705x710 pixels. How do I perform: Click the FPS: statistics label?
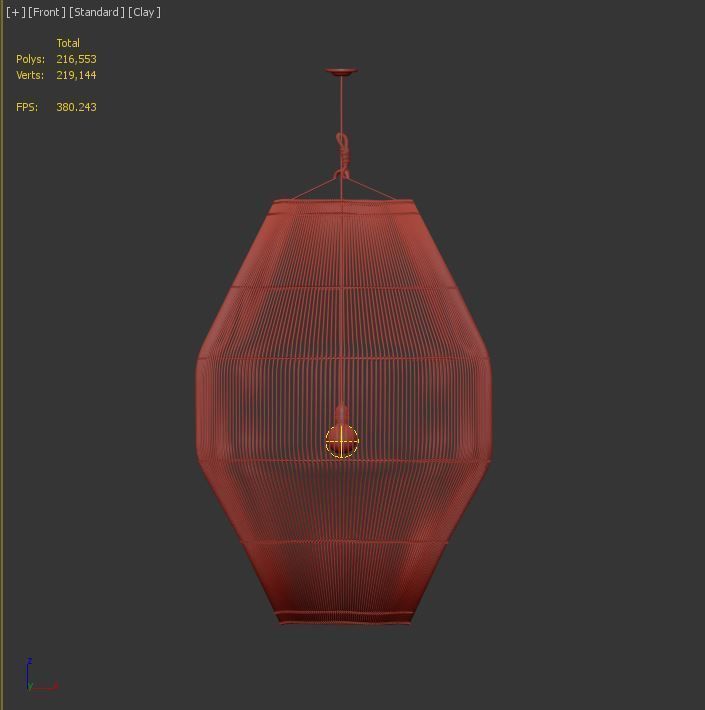(27, 107)
